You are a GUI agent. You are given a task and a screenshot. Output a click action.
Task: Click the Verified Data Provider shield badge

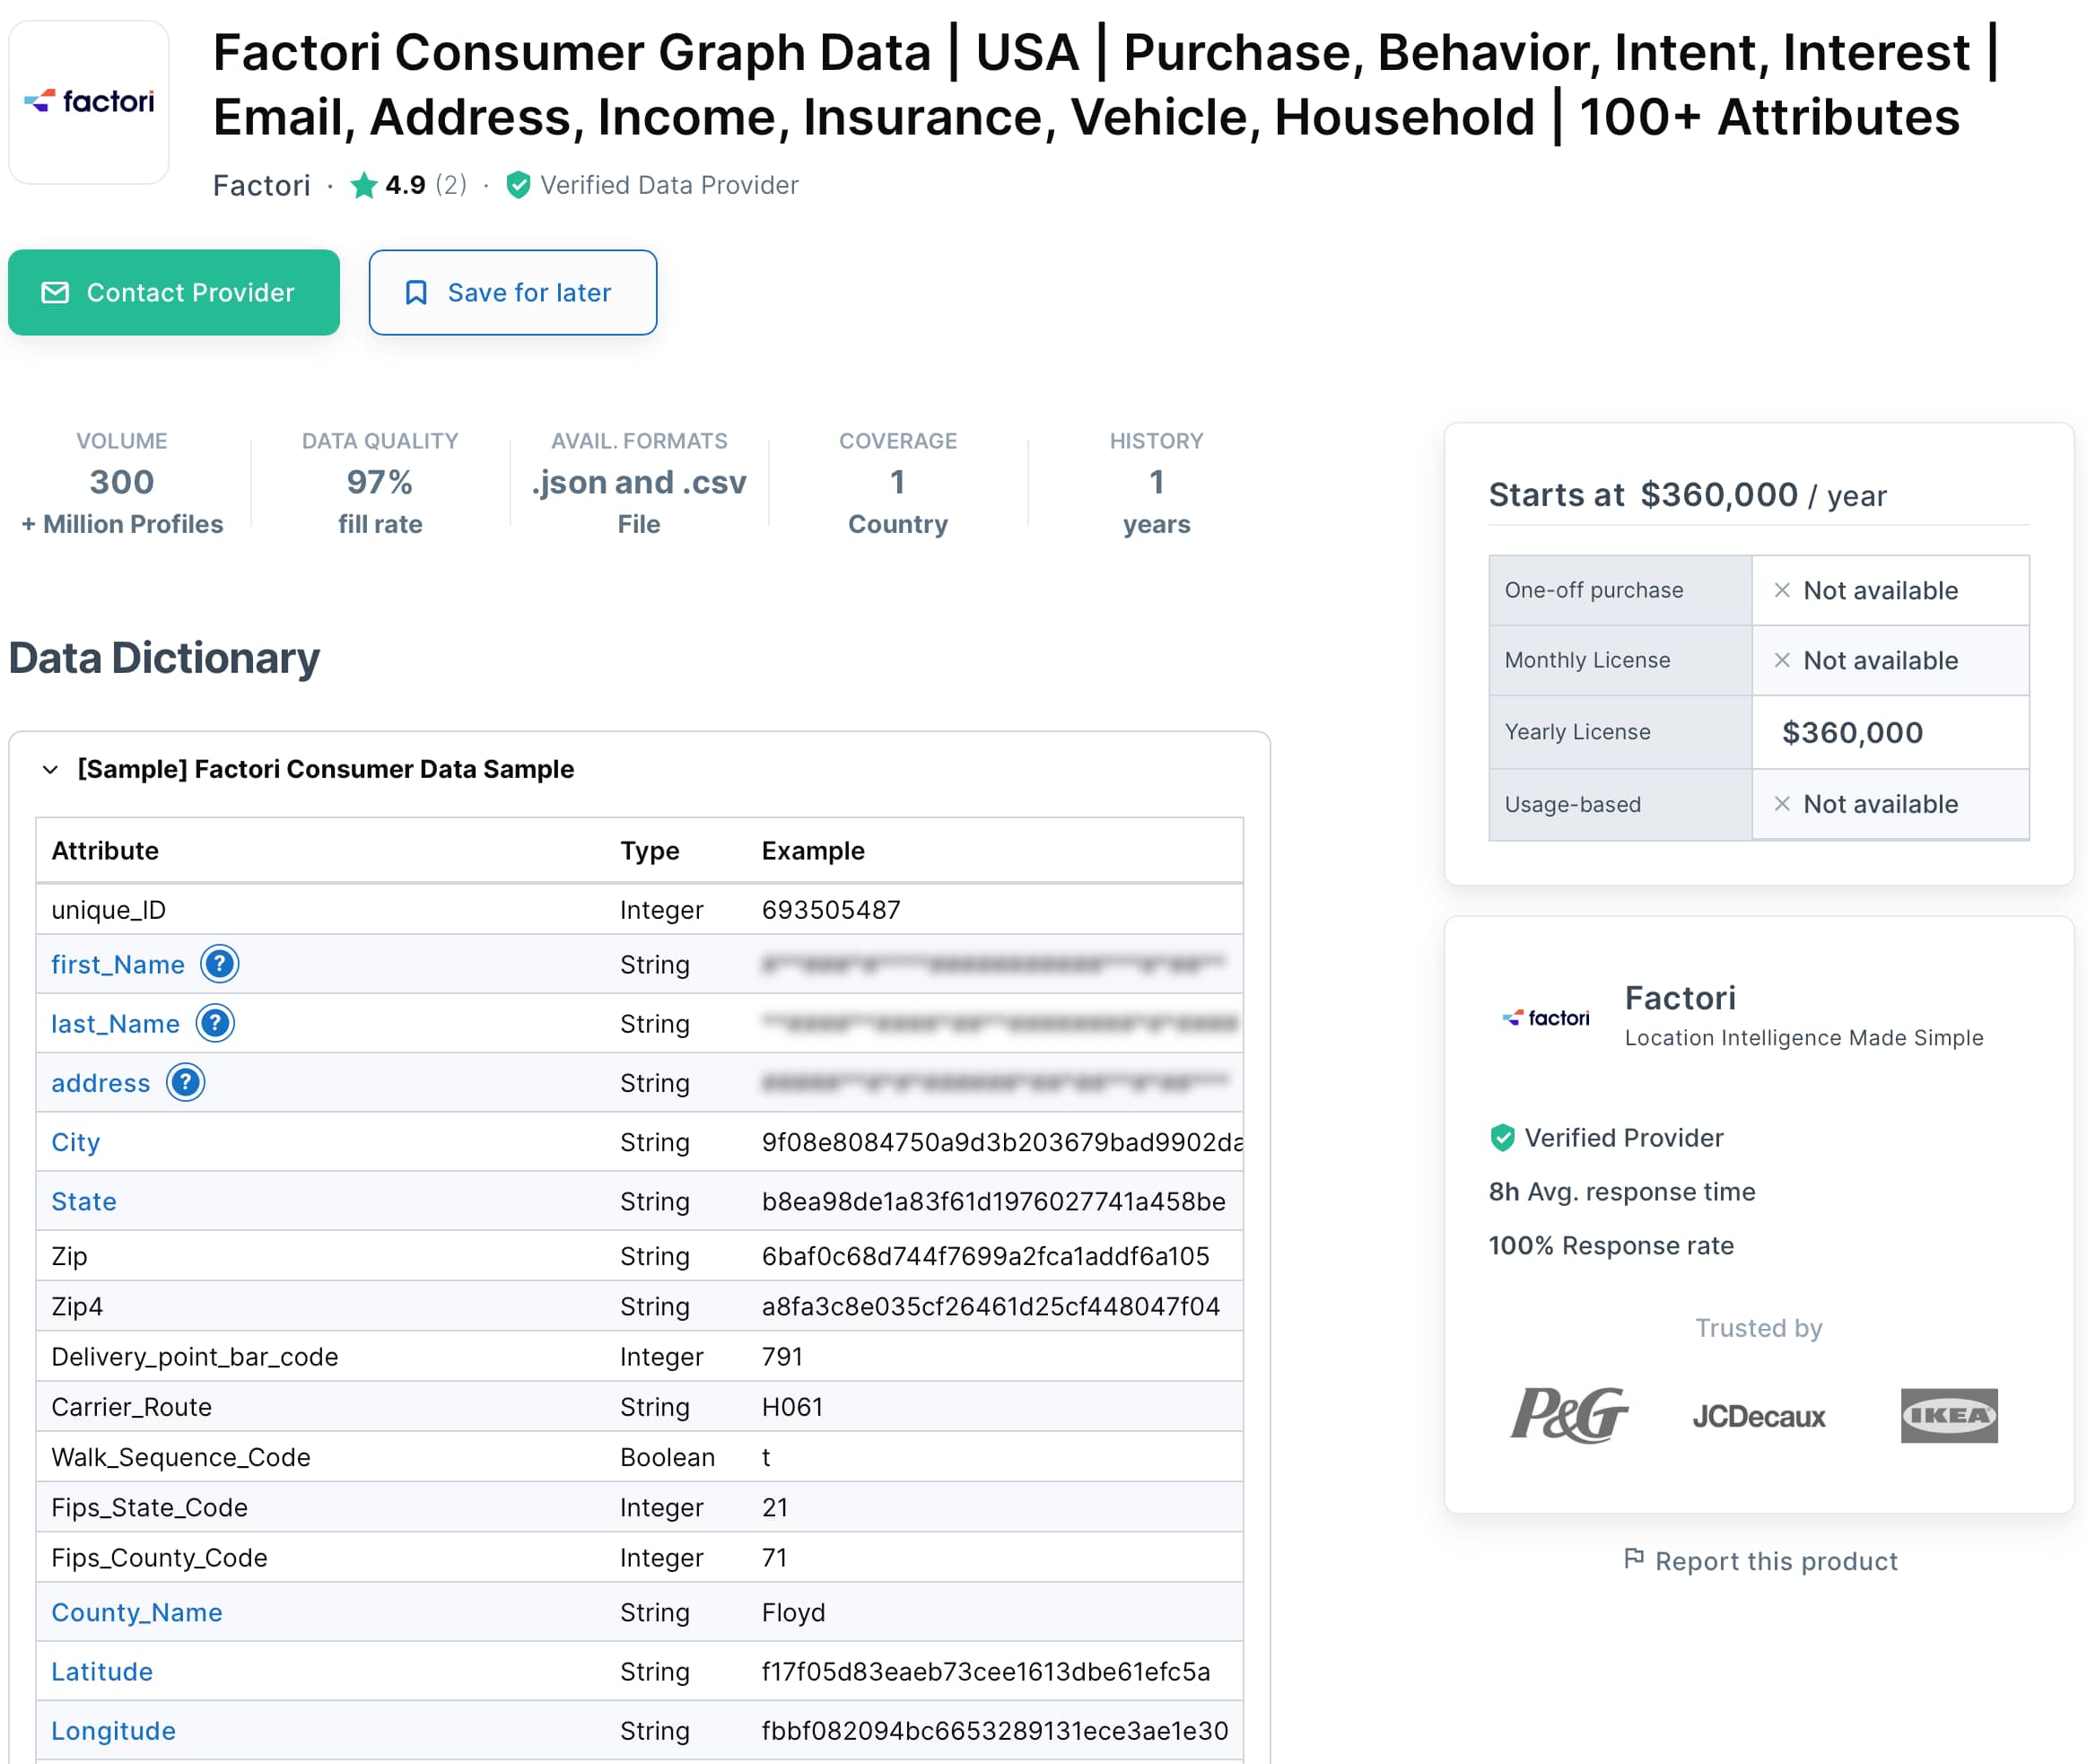point(519,184)
